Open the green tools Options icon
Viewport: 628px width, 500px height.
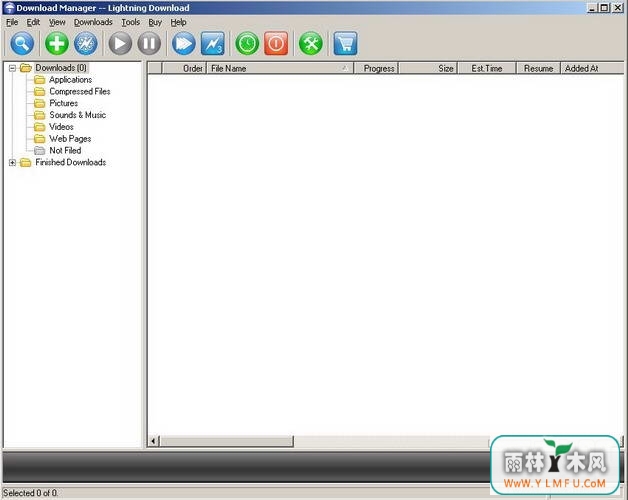click(x=311, y=43)
